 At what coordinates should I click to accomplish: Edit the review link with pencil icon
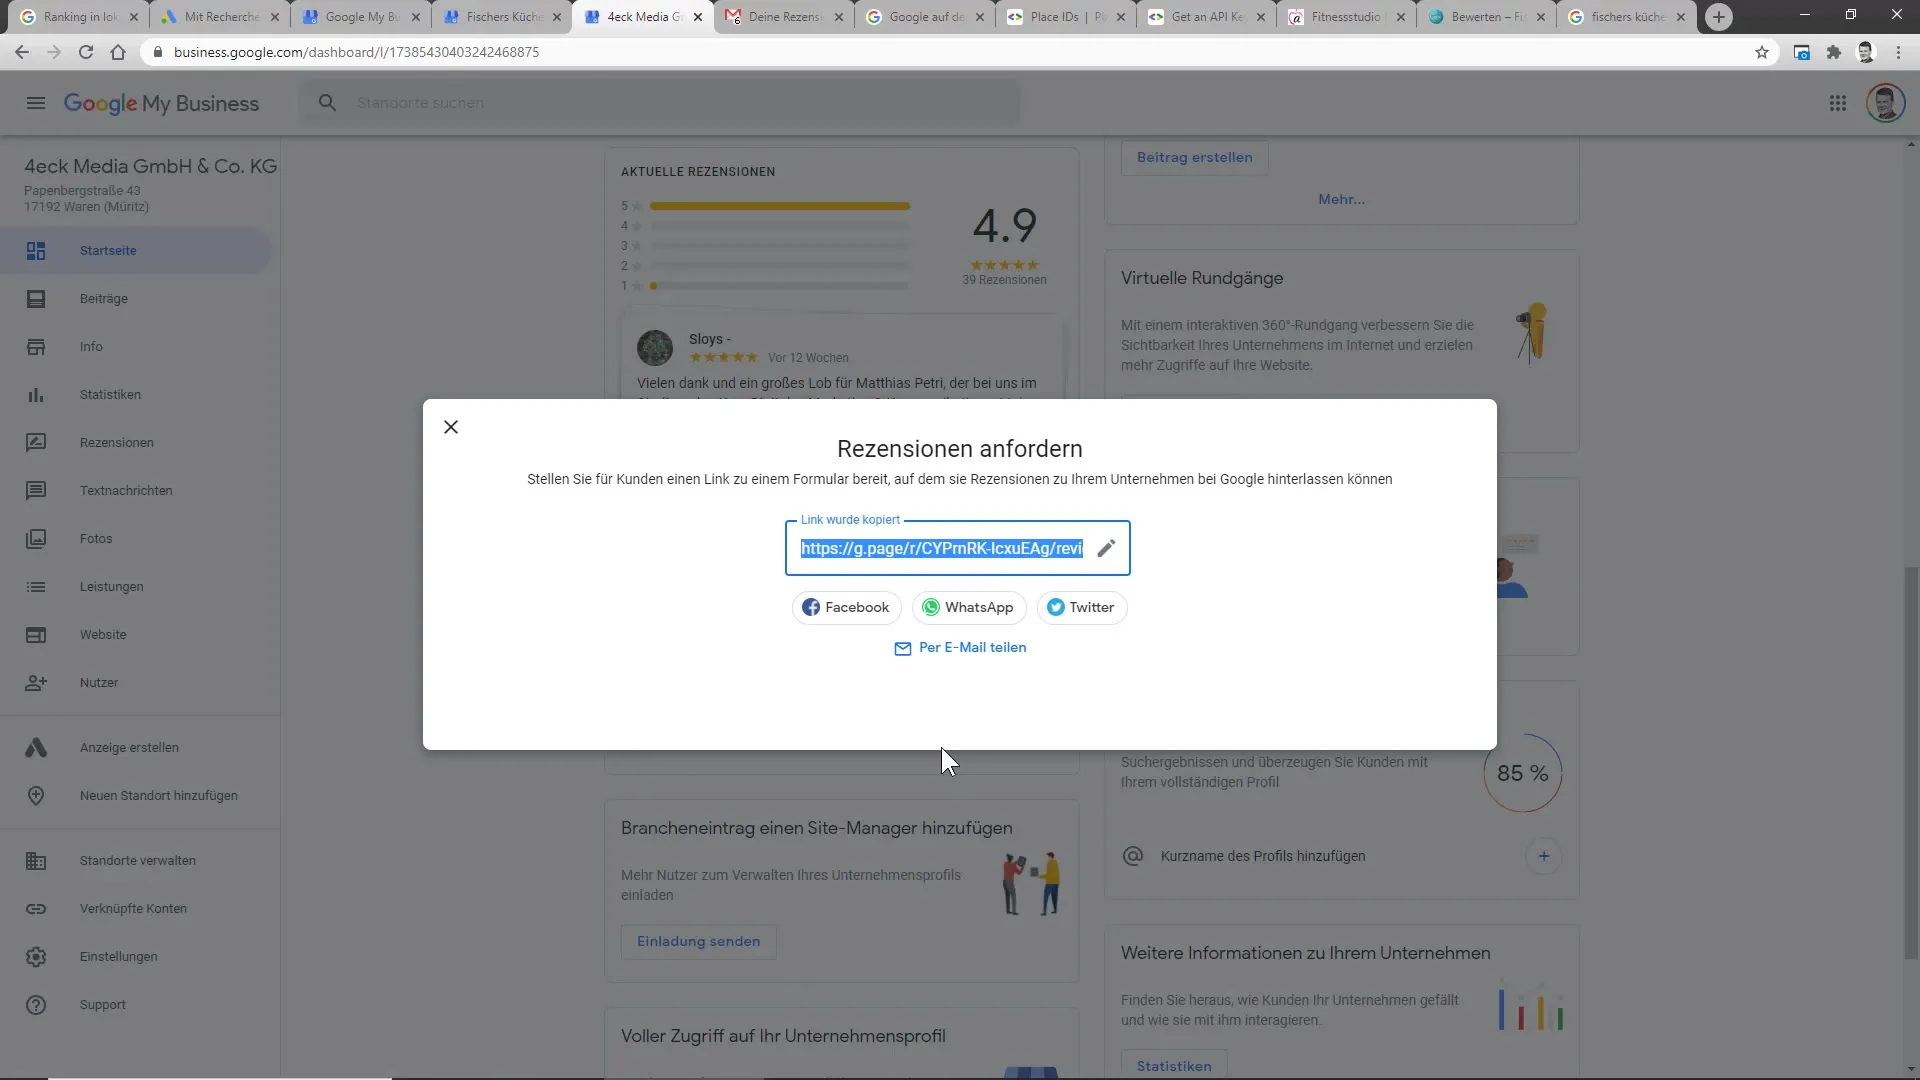(1106, 548)
